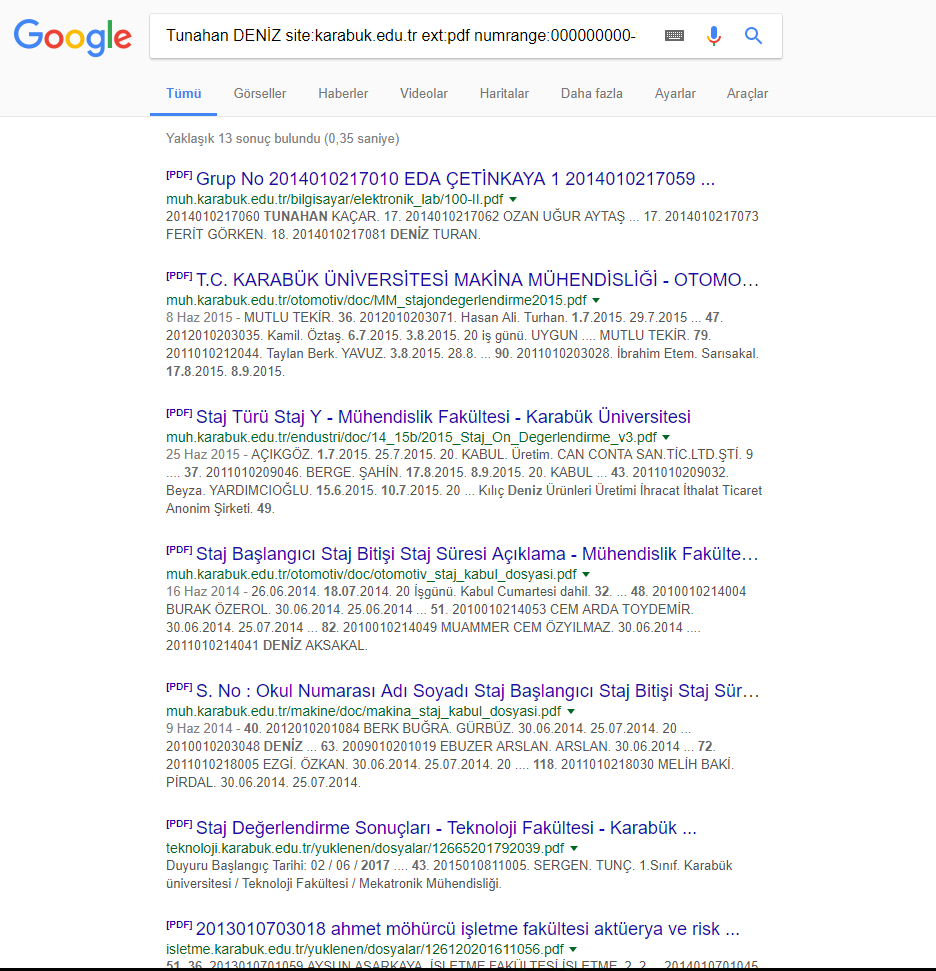936x971 pixels.
Task: Click URL muh.karabuk.edu.tr/bilgisayar/elektronik_lab/100-II.pdf
Action: point(335,199)
